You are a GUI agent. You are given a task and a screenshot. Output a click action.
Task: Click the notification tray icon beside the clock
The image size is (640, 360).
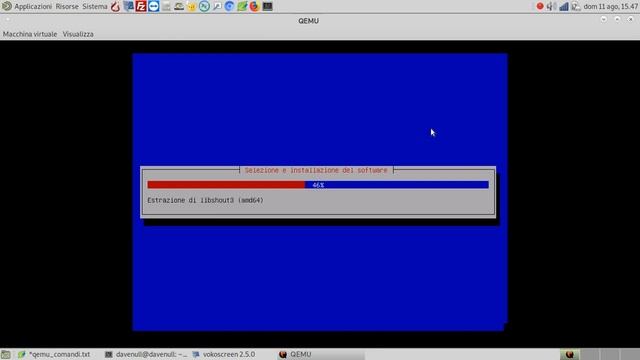tap(576, 6)
